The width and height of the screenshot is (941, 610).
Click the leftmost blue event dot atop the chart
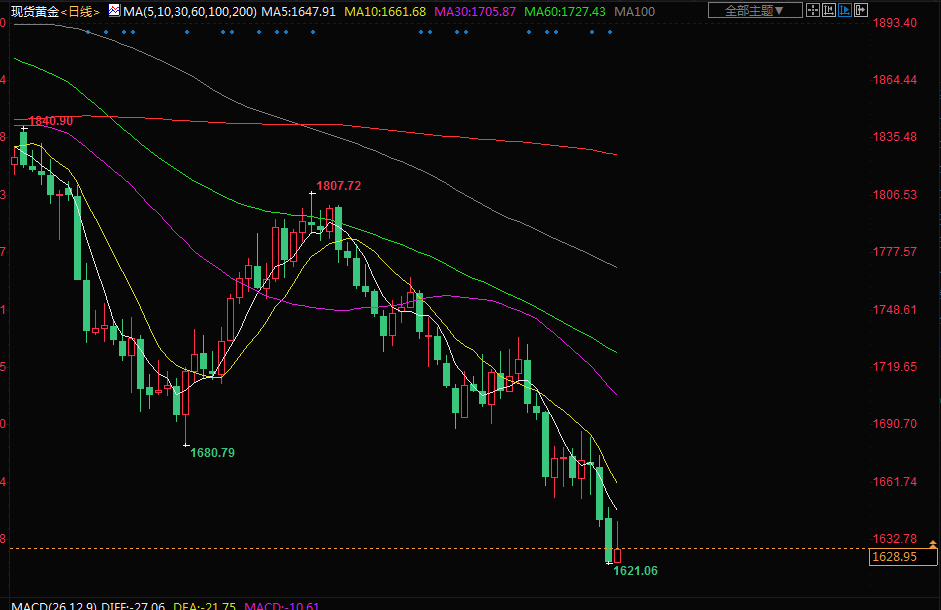[x=88, y=32]
